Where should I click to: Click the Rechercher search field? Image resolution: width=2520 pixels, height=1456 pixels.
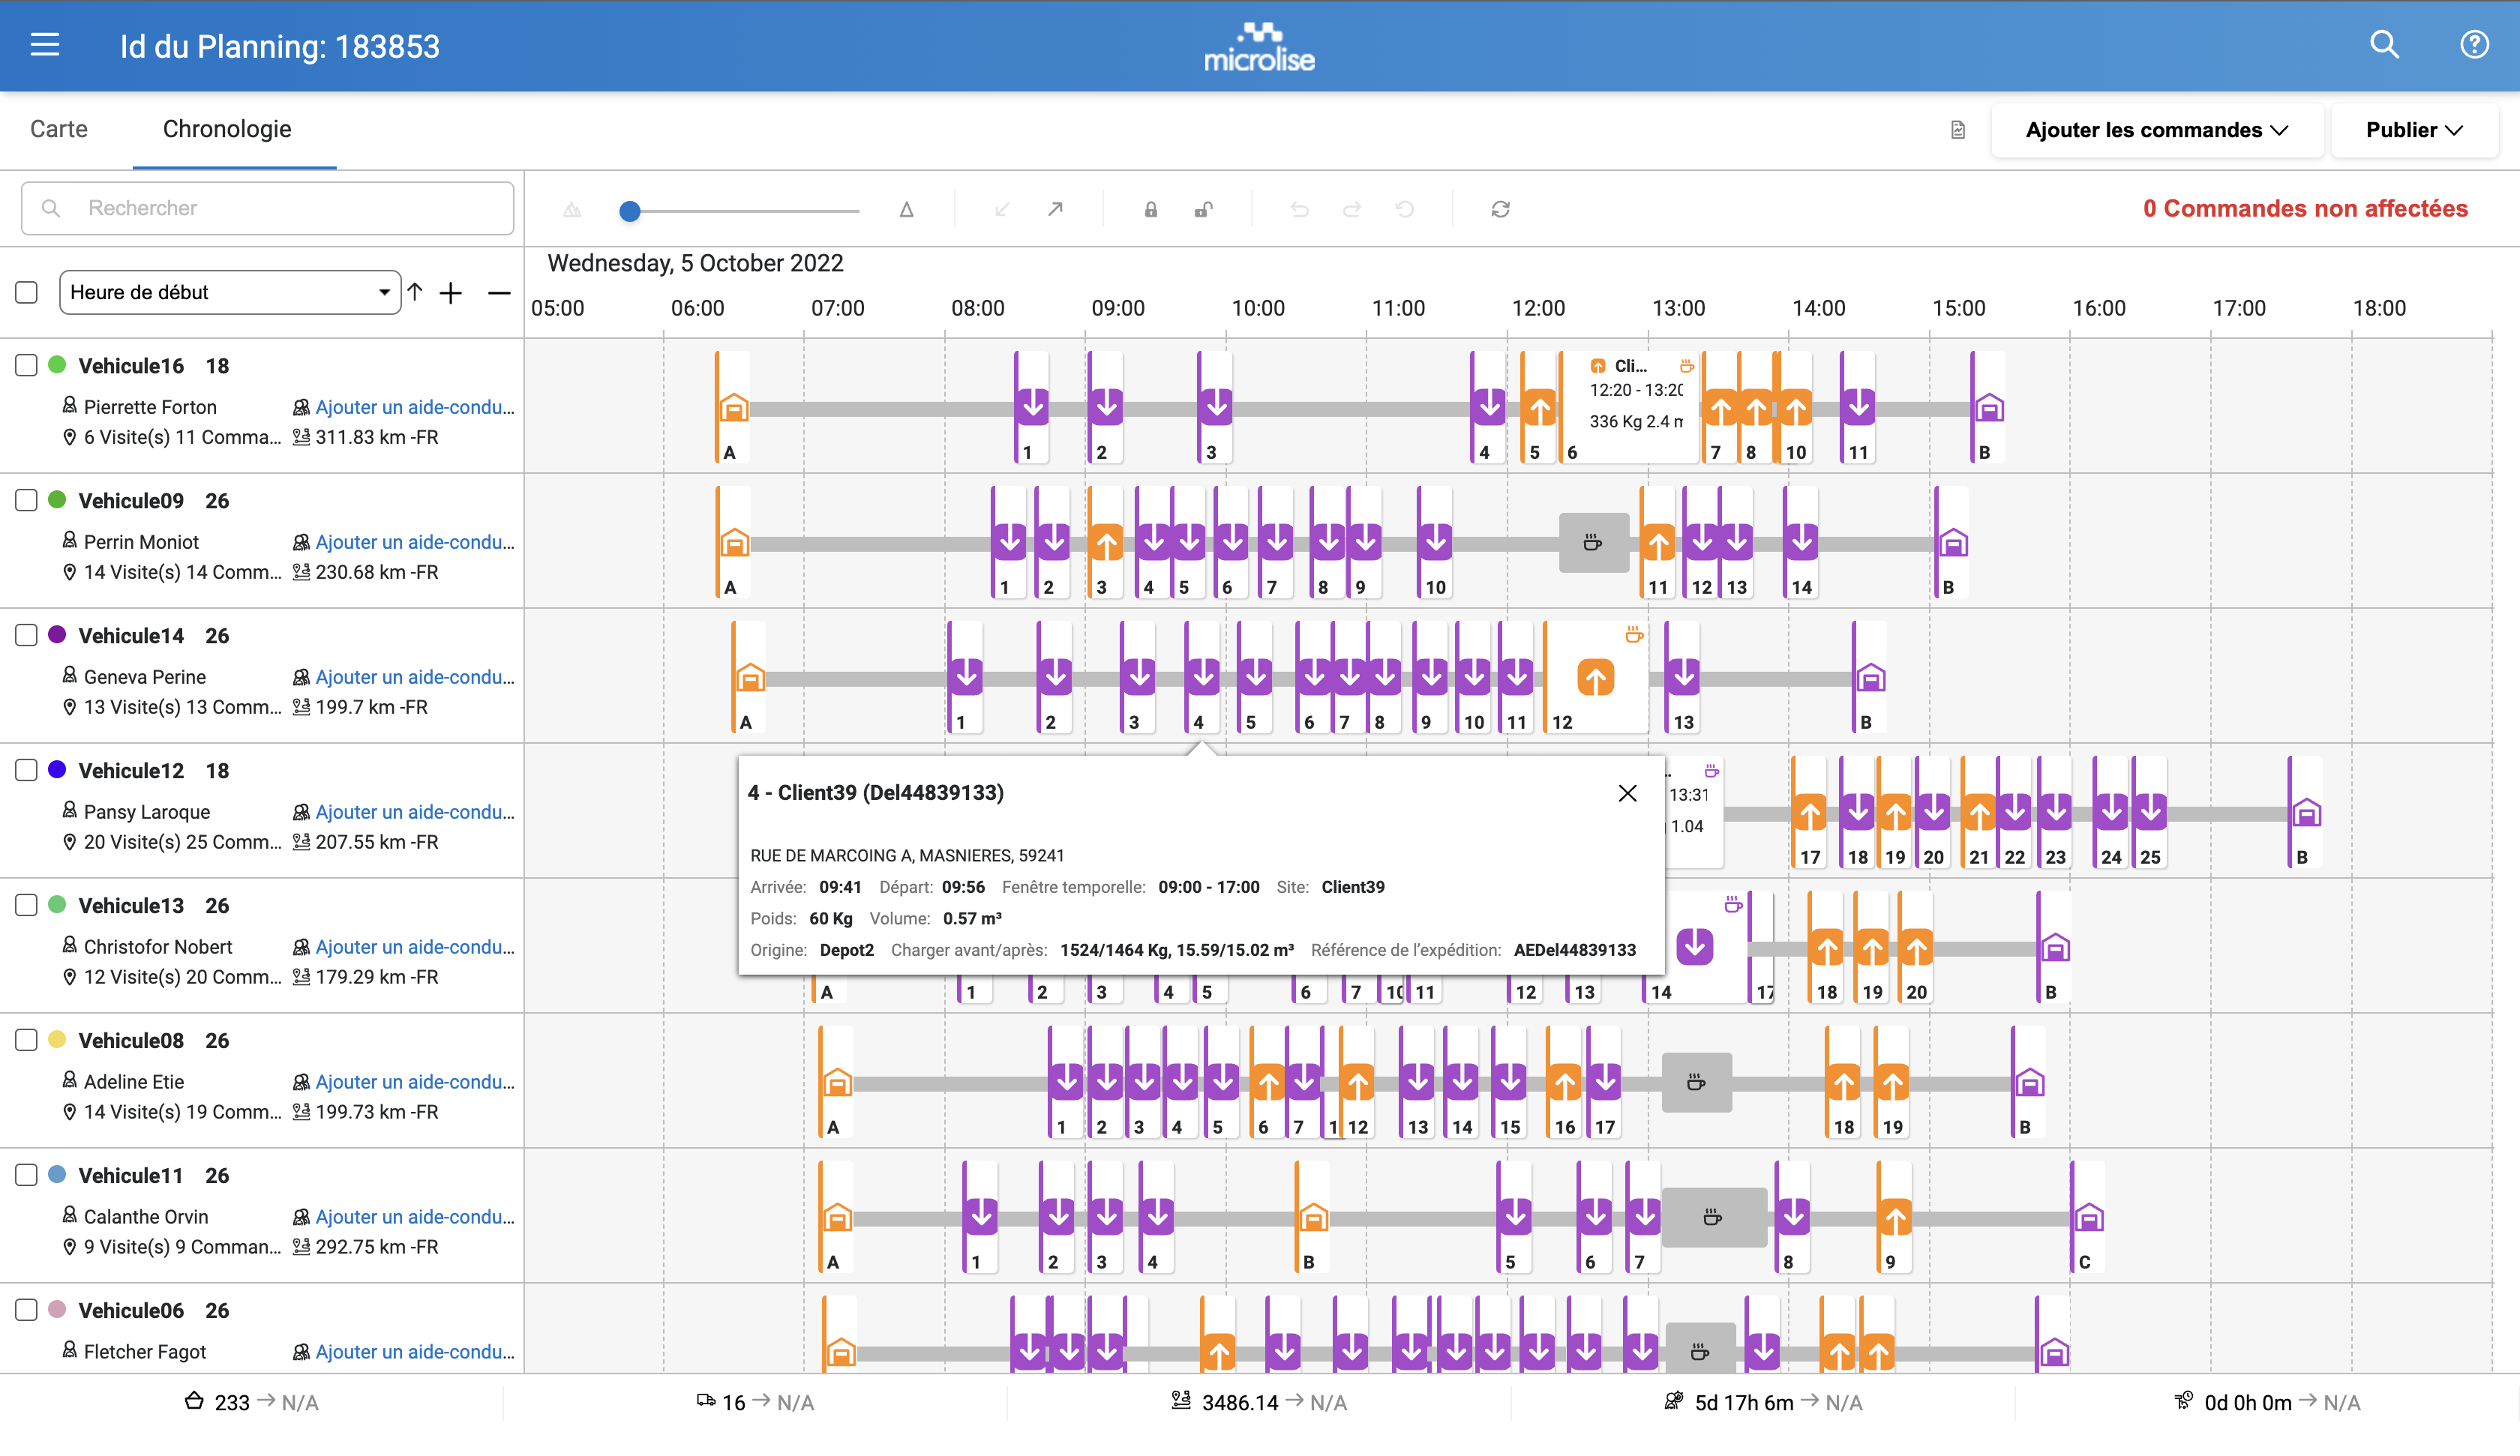tap(267, 208)
